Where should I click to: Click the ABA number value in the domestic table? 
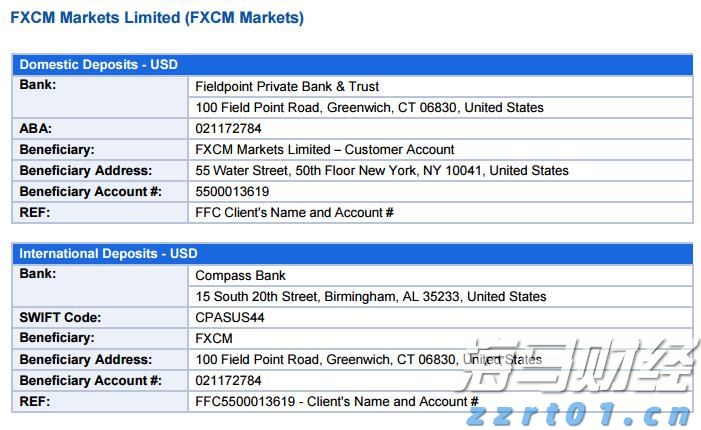click(x=228, y=129)
